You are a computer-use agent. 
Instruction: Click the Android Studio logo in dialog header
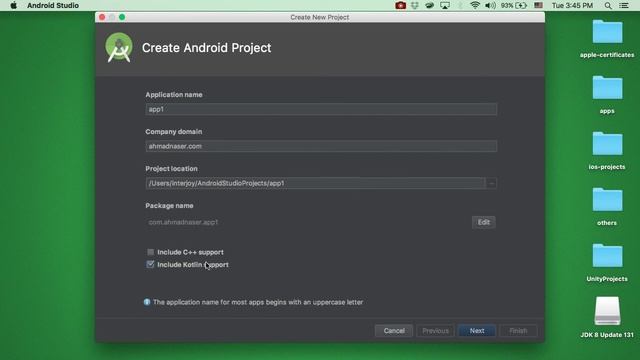point(119,47)
